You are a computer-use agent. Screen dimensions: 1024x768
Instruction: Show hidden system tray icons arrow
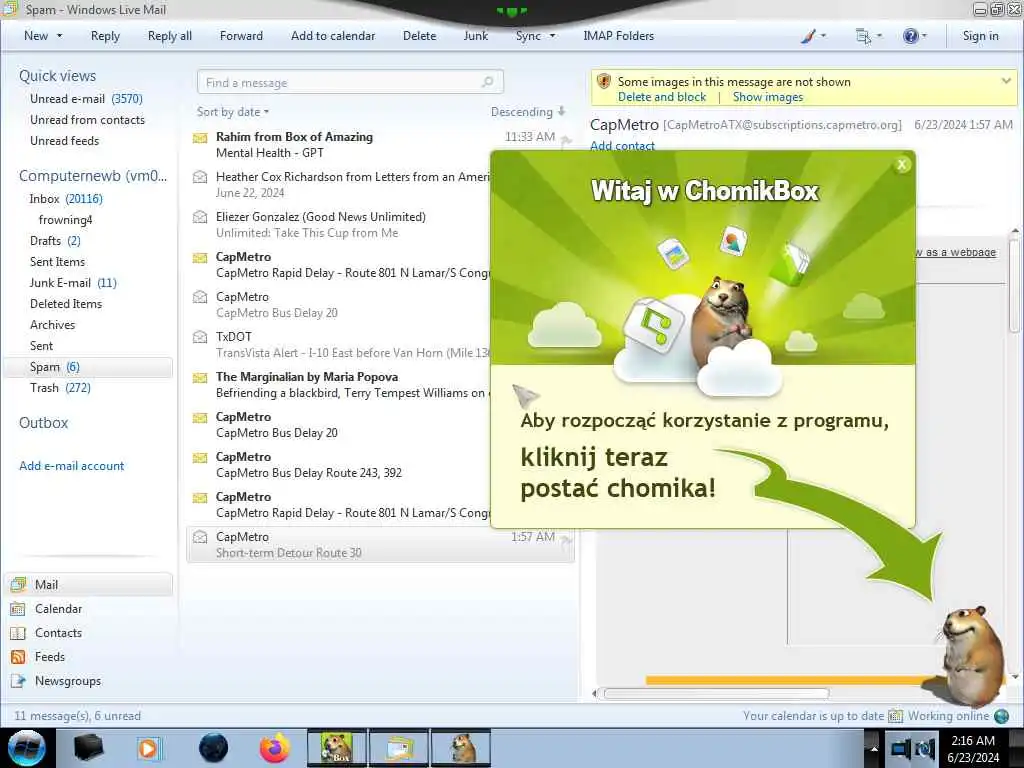click(874, 749)
